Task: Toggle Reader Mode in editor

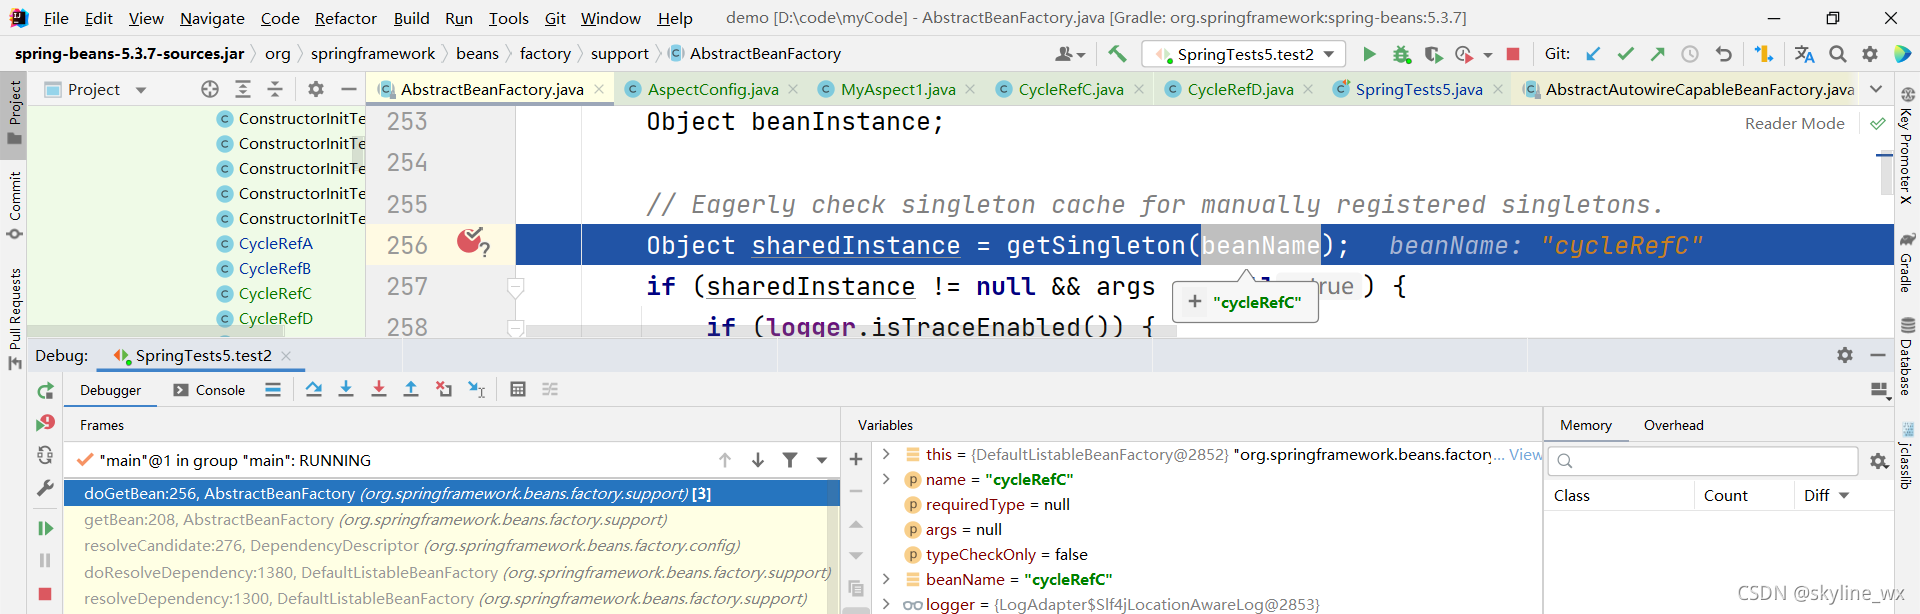Action: pyautogui.click(x=1795, y=123)
